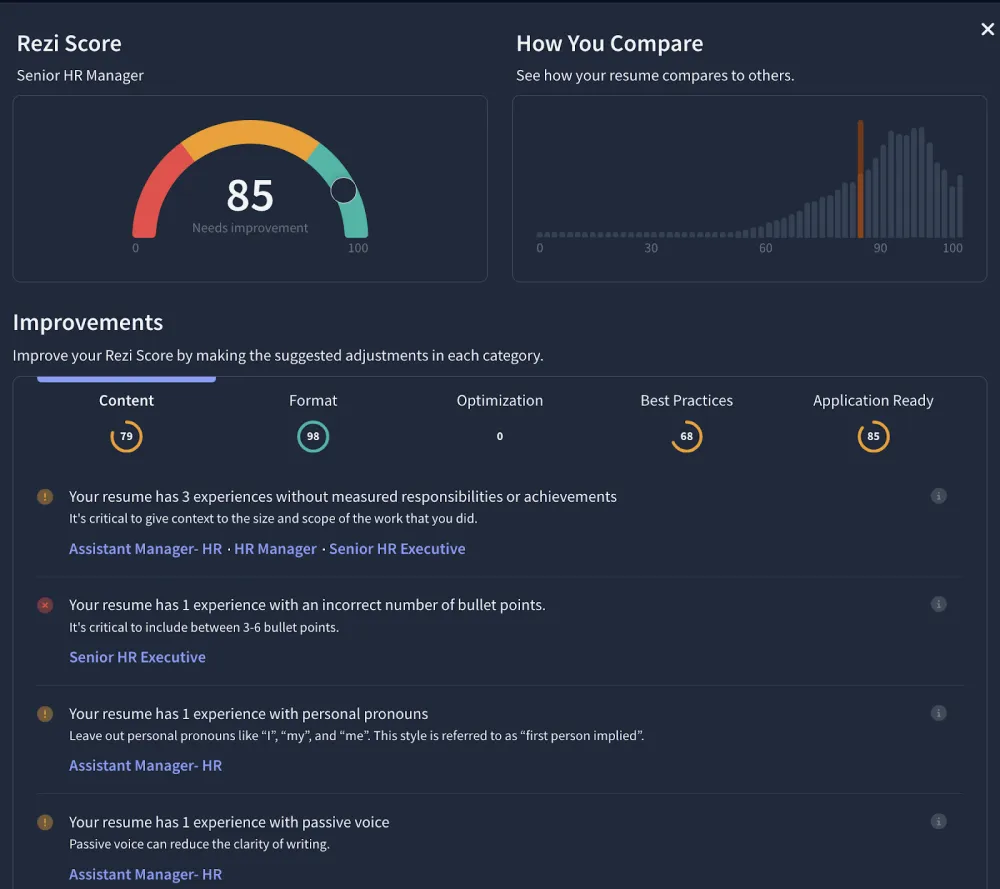Open info icon for measured responsibilities issue
The width and height of the screenshot is (1000, 889).
coord(938,496)
